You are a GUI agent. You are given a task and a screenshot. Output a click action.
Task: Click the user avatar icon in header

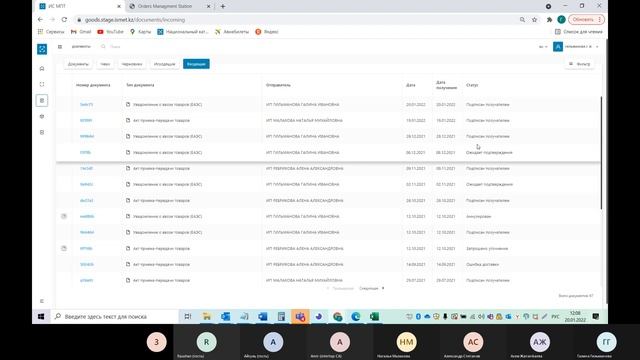click(558, 47)
